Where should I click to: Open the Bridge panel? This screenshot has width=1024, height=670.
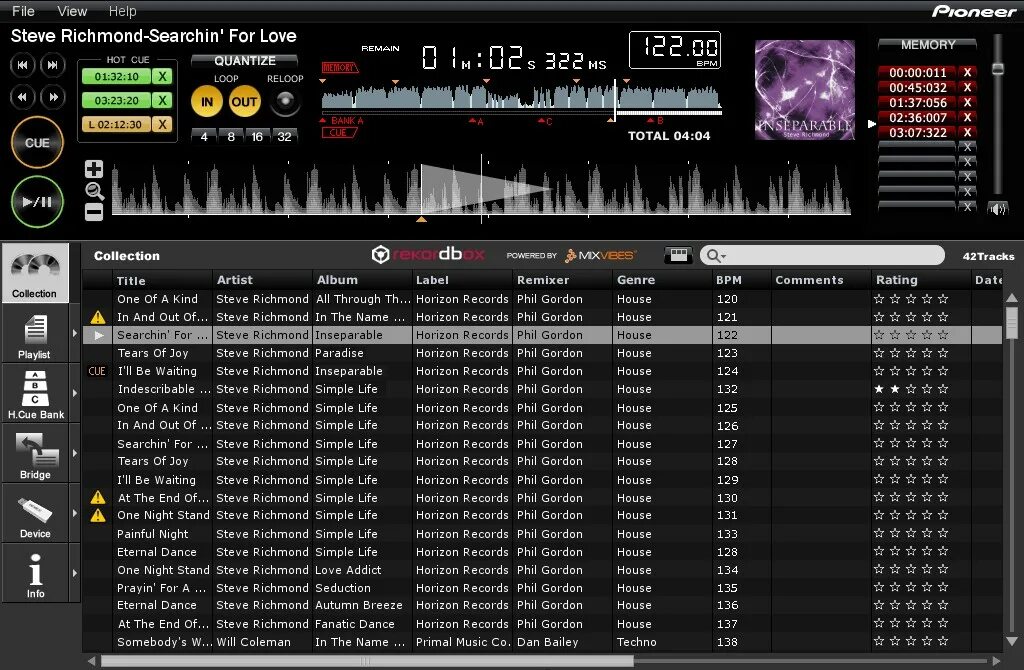click(x=35, y=454)
